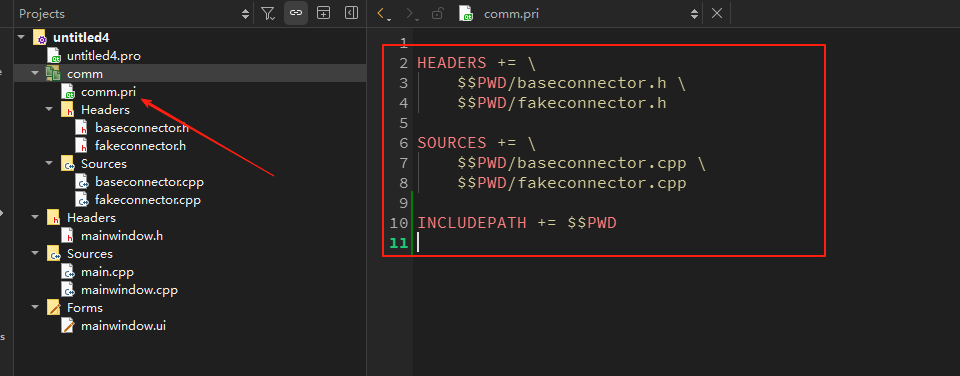
Task: Toggle synchronize with editor link icon
Action: [296, 13]
